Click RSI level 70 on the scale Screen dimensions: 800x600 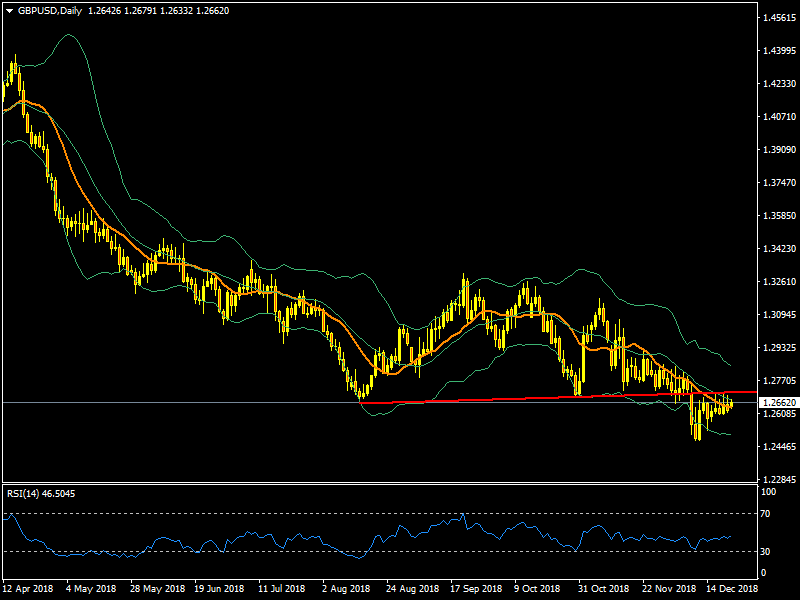766,514
